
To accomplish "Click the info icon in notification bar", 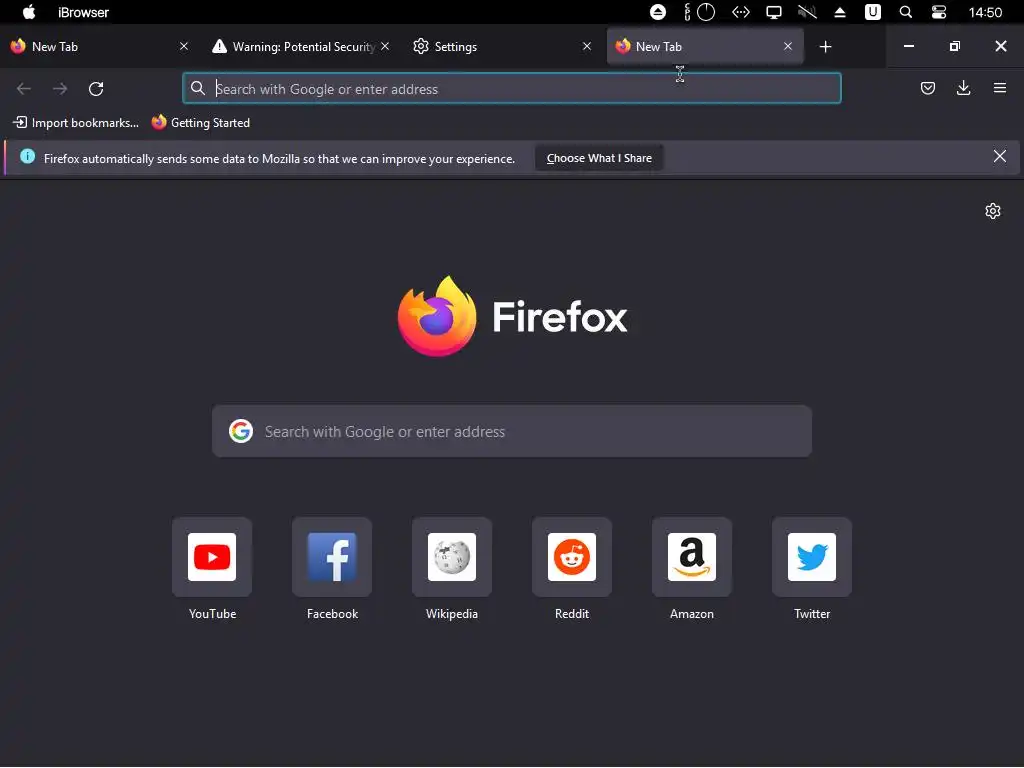I will point(27,156).
